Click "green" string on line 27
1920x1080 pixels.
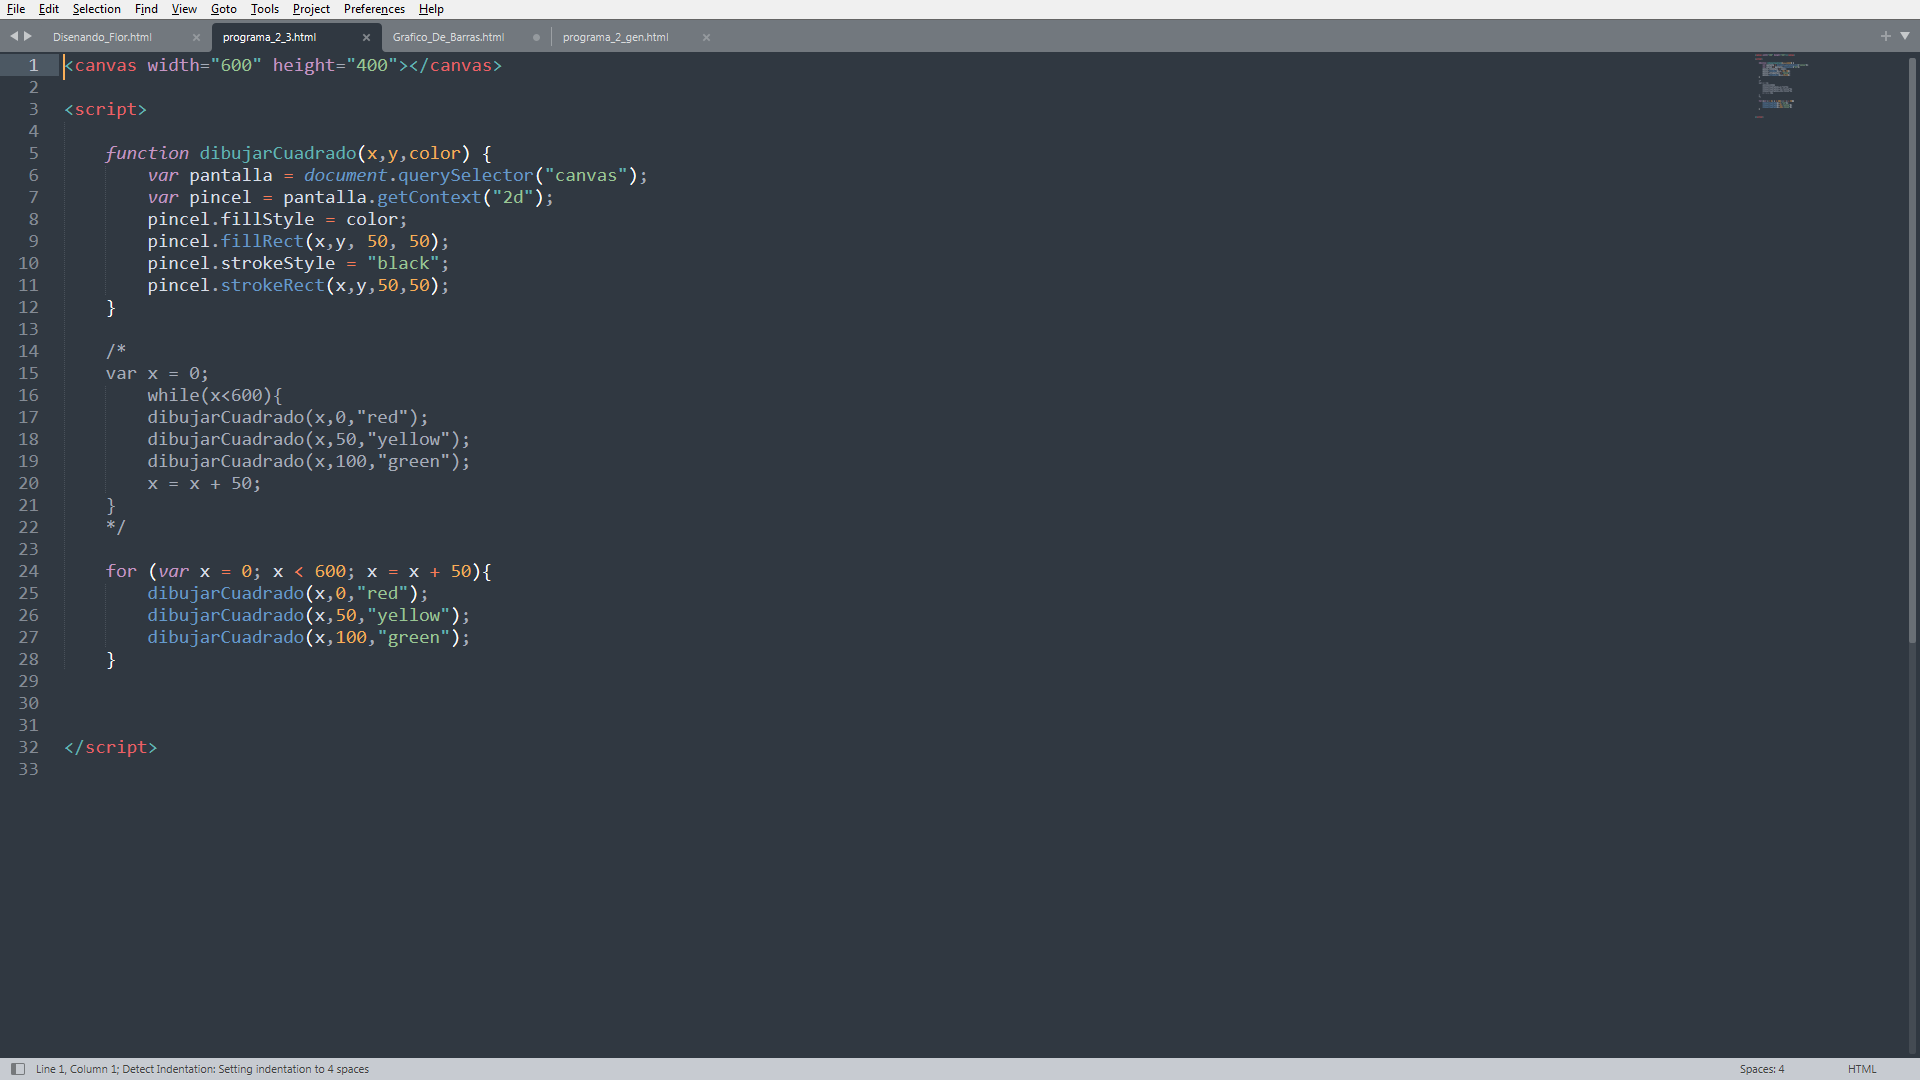413,637
